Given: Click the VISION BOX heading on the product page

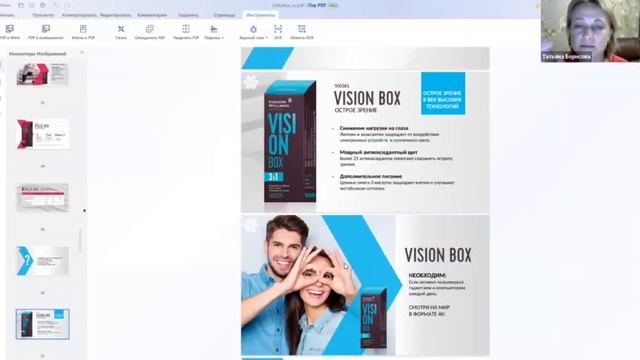Looking at the screenshot, I should [x=367, y=98].
